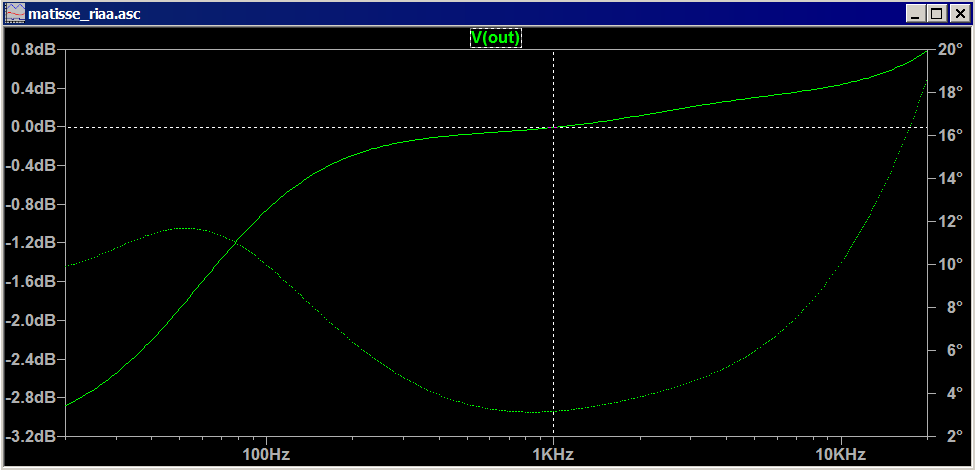Click the 10° phase axis label
Viewport: 975px width, 470px height.
click(950, 265)
